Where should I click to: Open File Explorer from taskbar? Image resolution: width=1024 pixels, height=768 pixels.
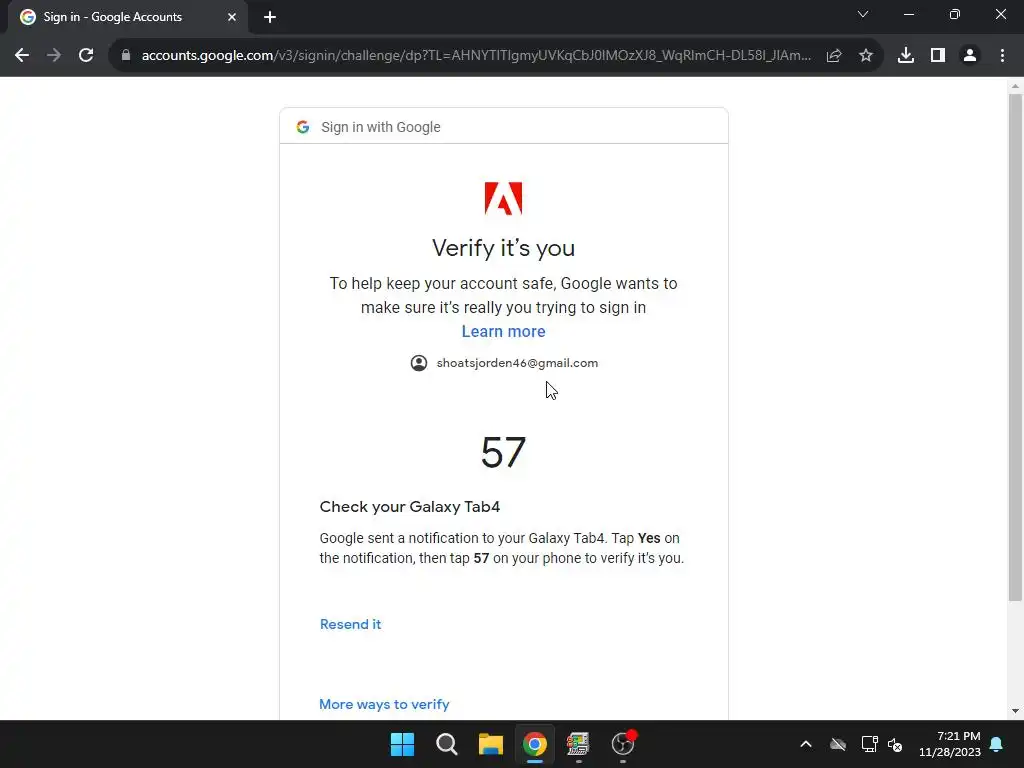pos(490,744)
